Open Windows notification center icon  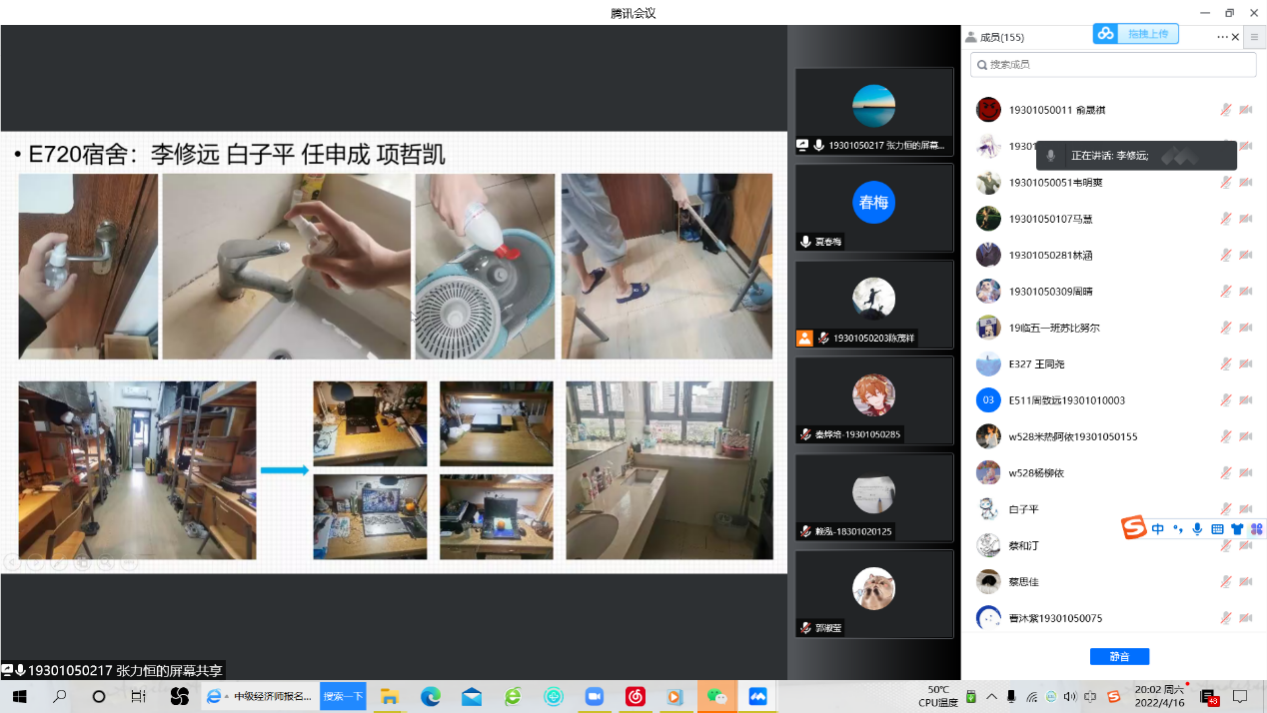tap(1240, 696)
